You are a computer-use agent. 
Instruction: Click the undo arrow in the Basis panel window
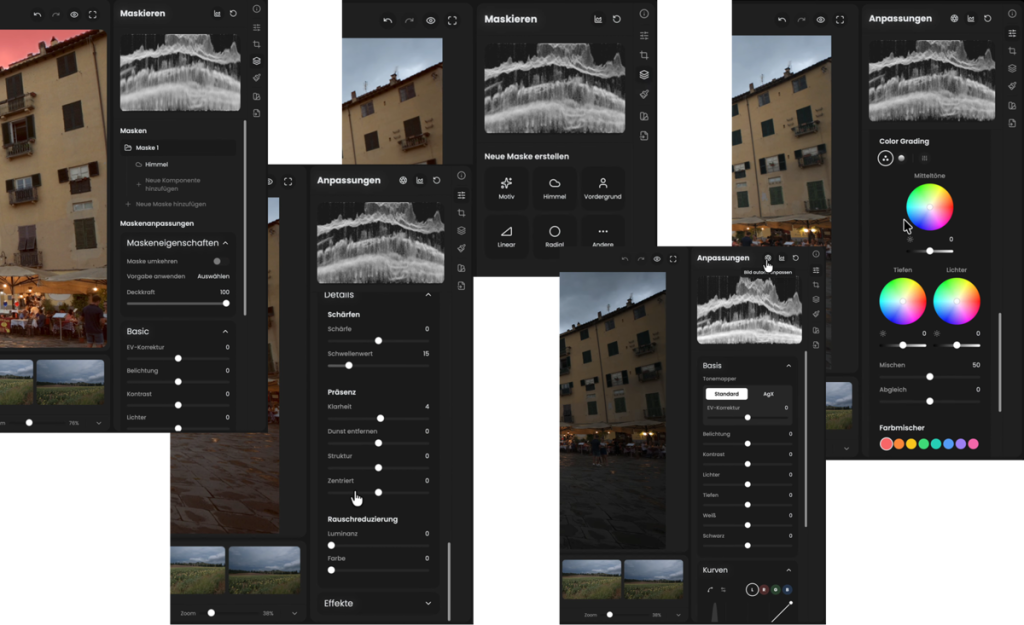point(625,259)
